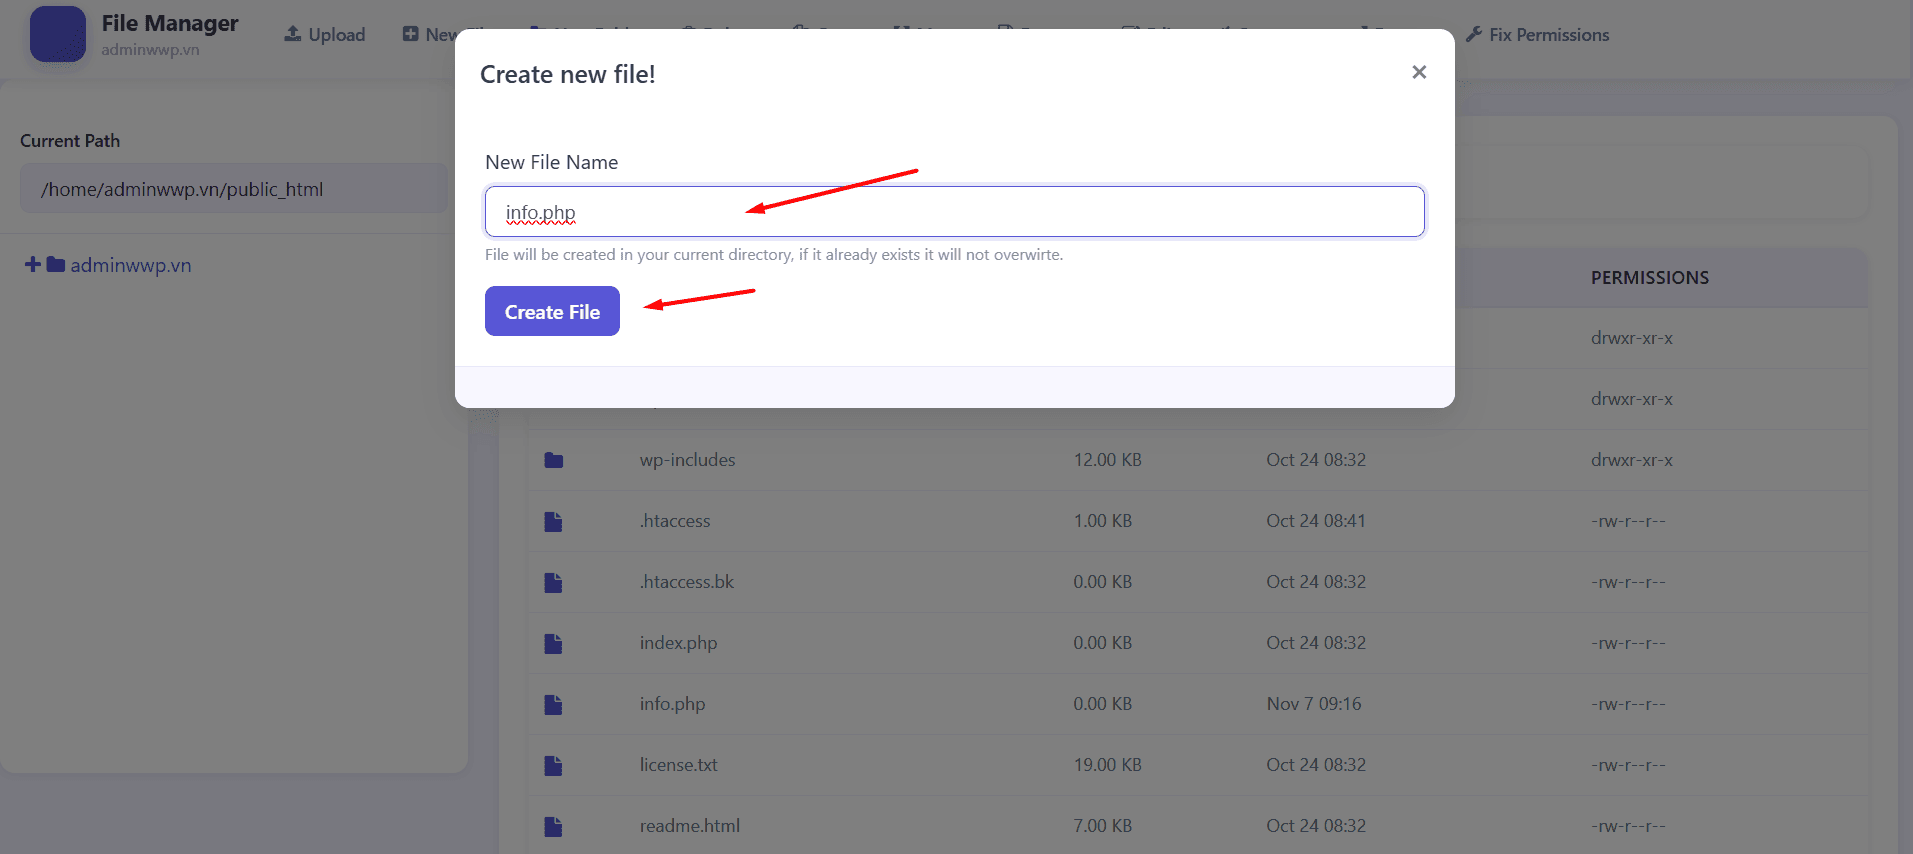Select the license.txt file name

tap(678, 765)
